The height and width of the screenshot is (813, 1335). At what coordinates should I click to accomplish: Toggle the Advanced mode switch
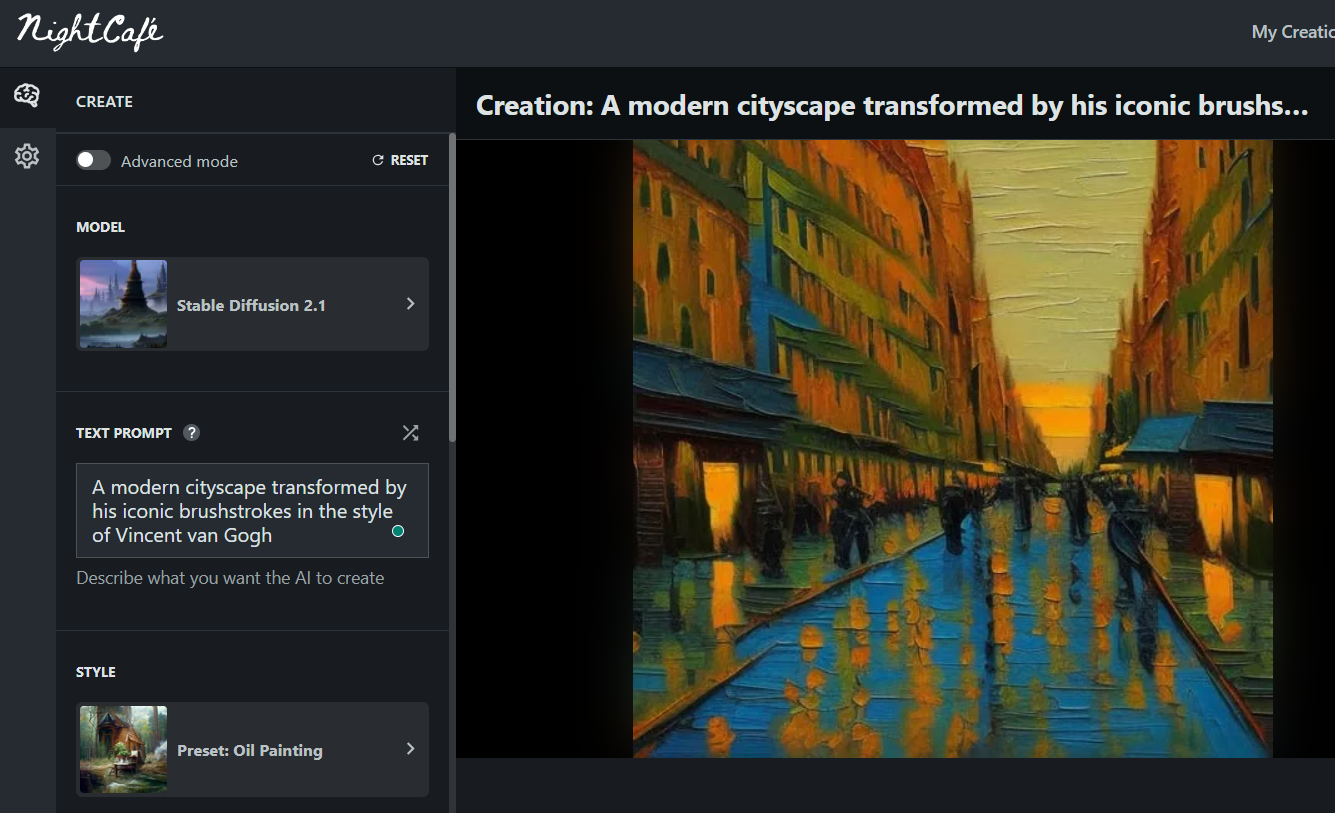[x=94, y=160]
